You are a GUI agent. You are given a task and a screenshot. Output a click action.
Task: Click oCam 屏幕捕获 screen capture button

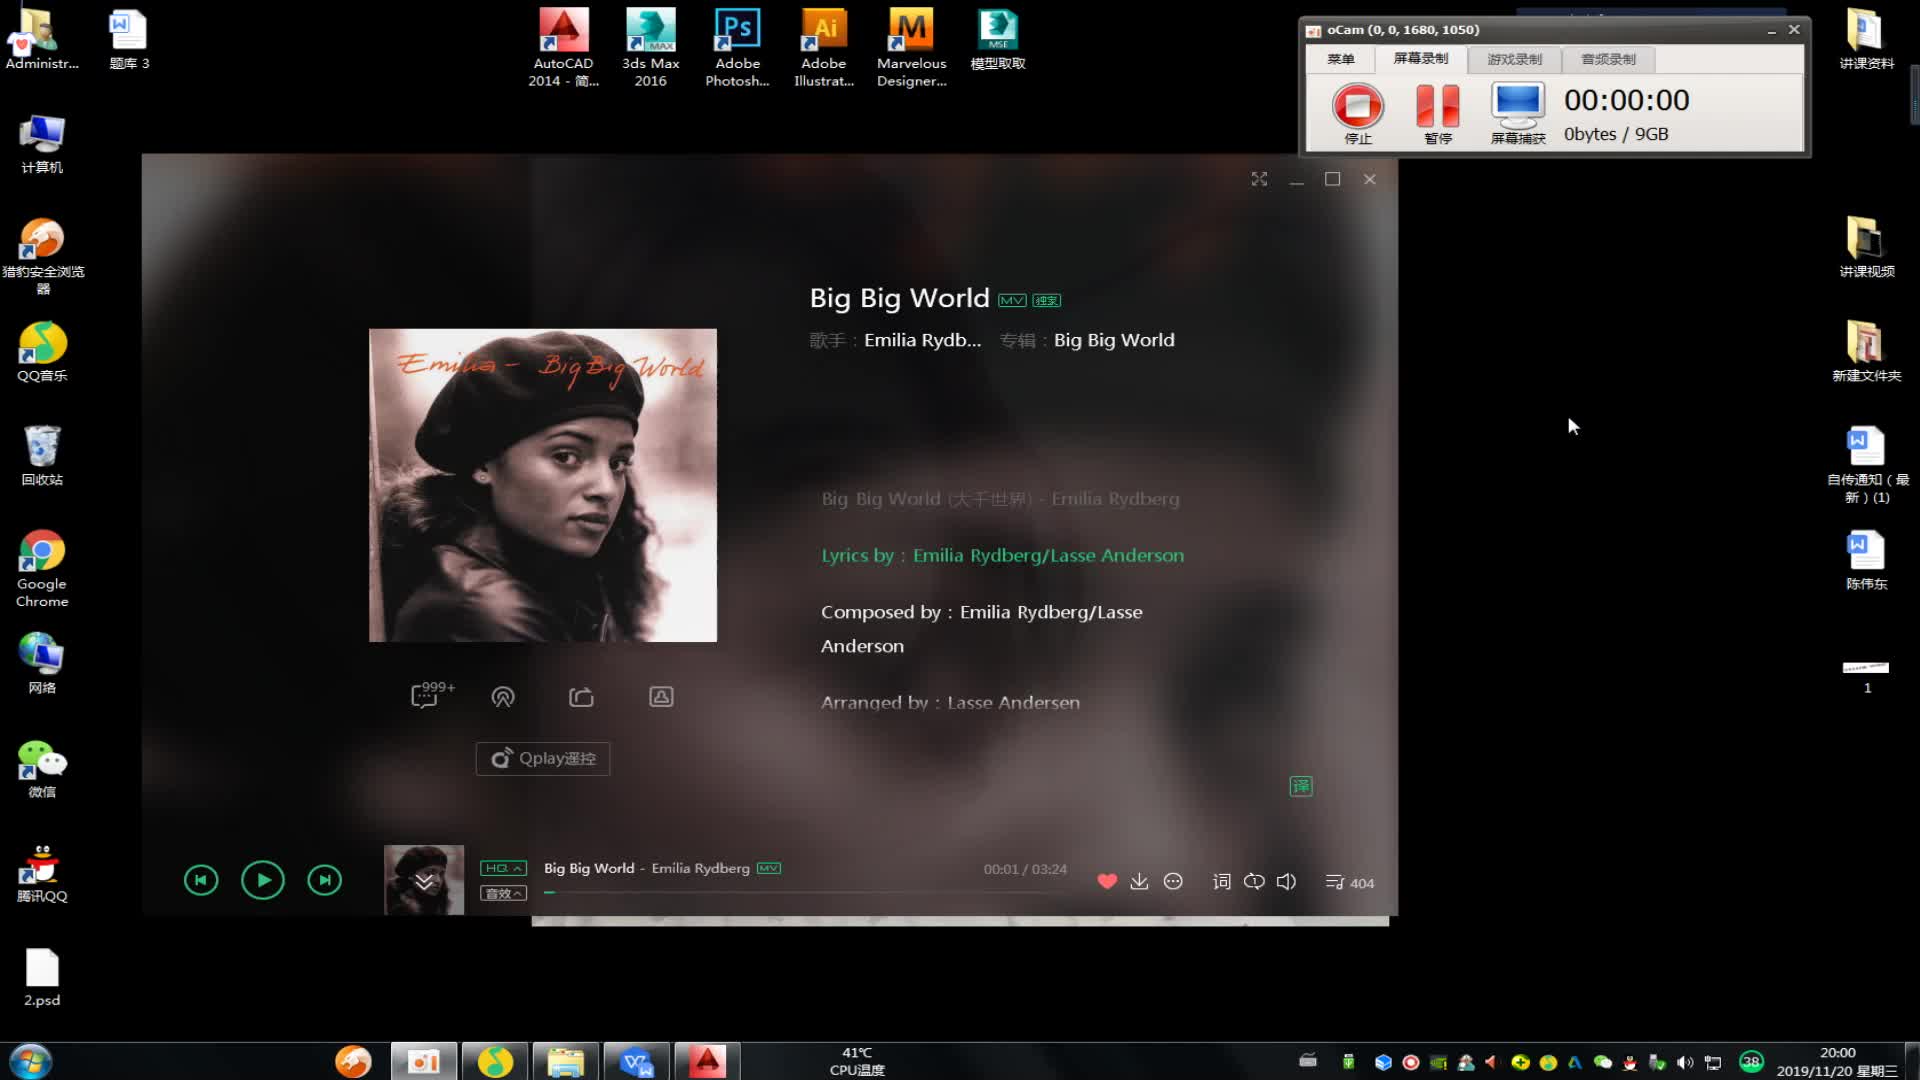click(x=1518, y=113)
